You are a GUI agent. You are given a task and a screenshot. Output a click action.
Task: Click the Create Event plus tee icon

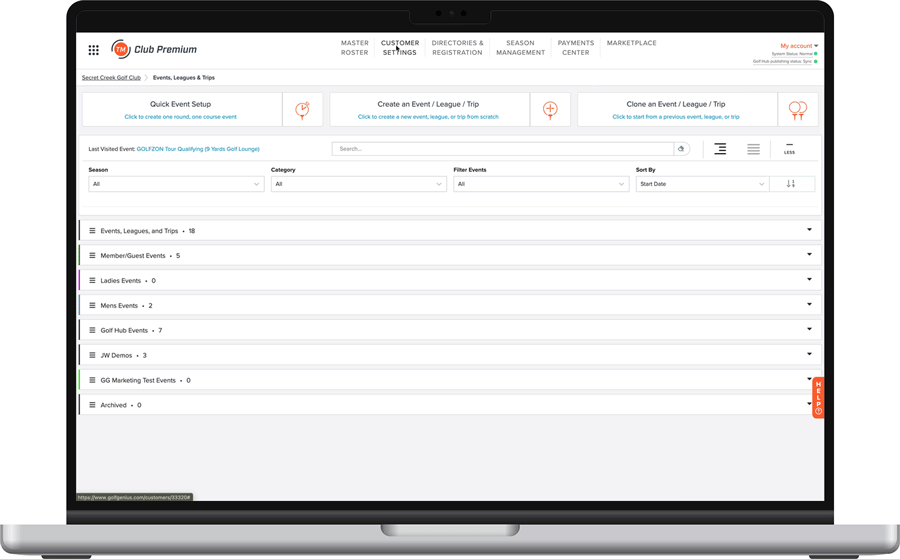point(550,110)
